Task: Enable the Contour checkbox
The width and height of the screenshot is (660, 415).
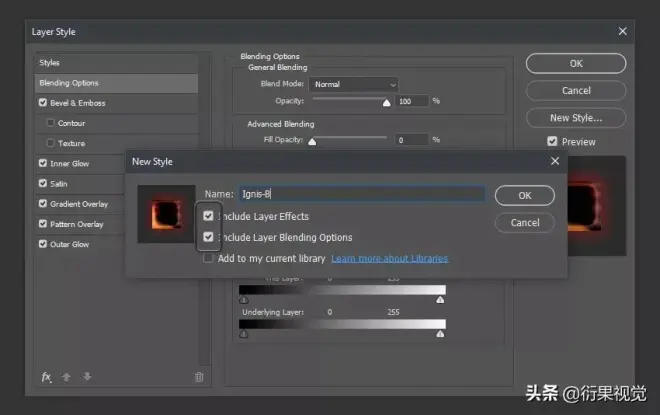Action: click(51, 122)
